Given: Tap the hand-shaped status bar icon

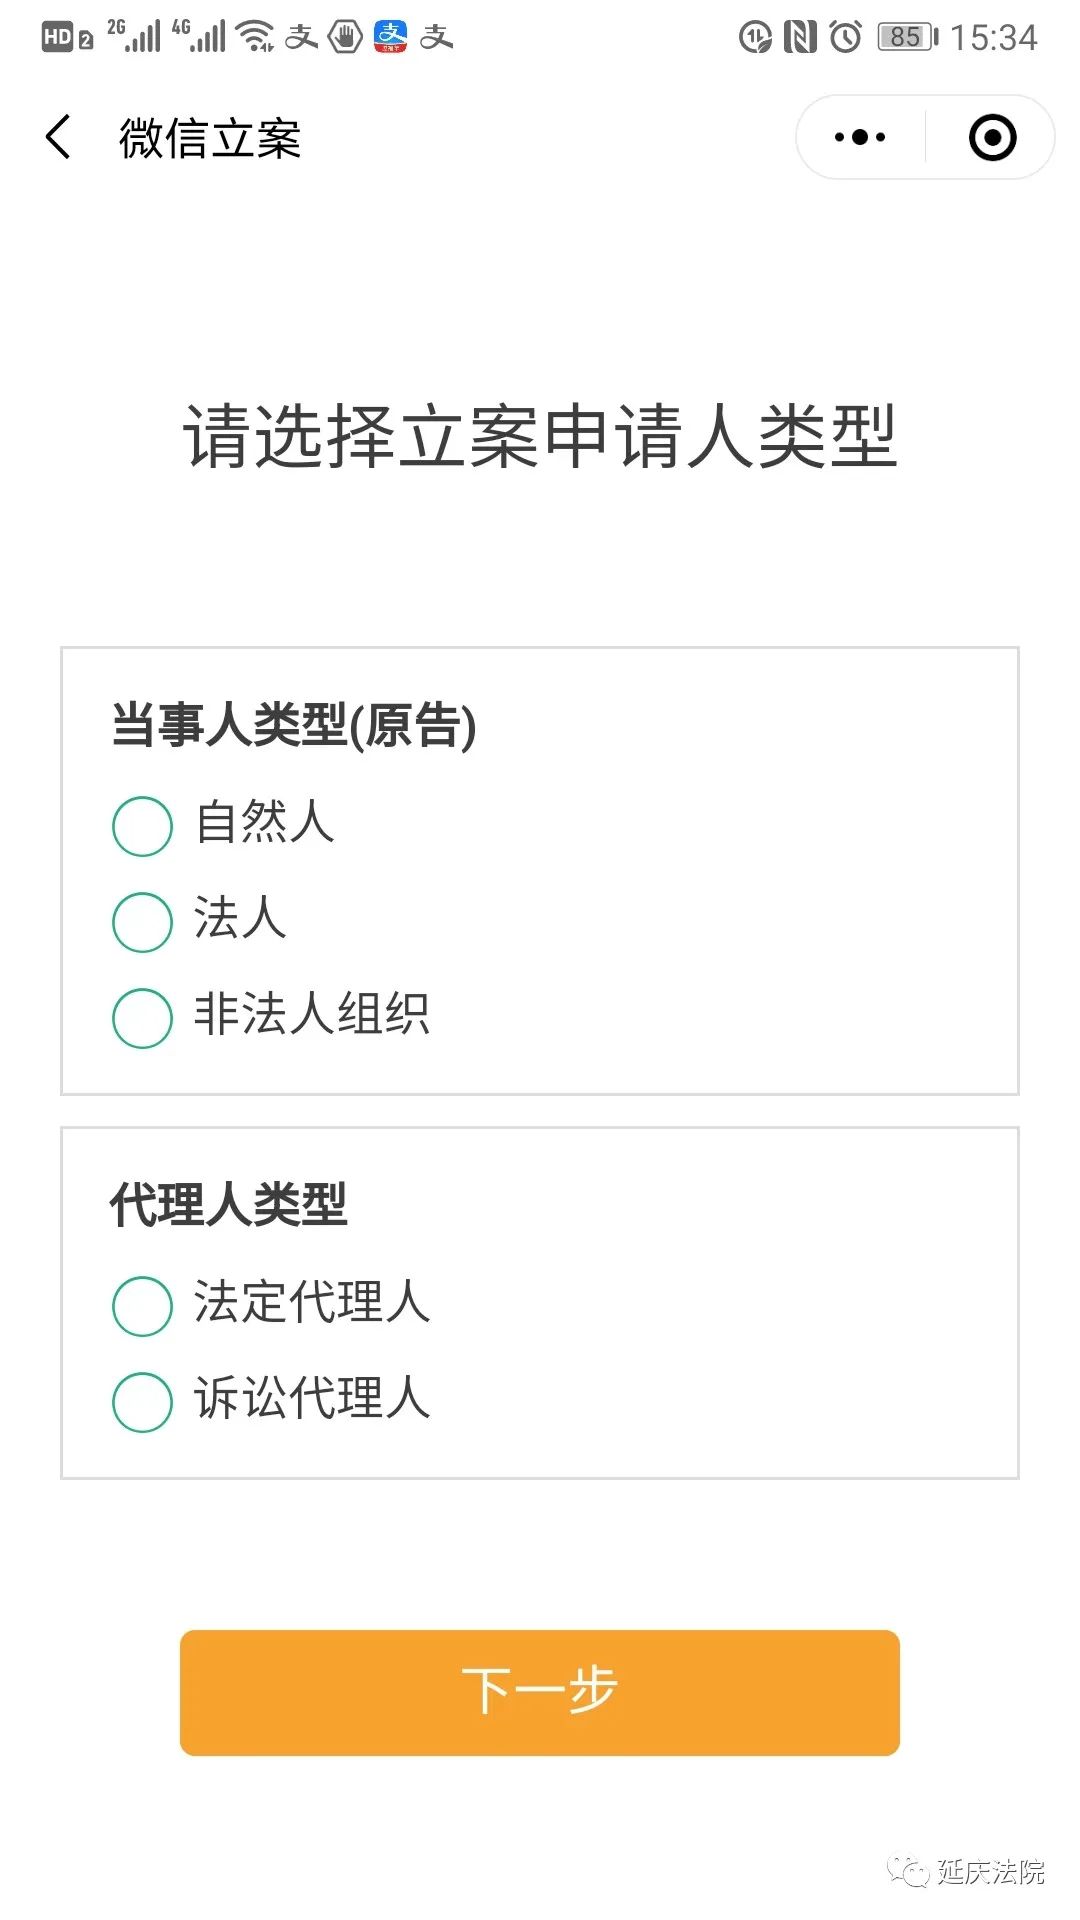Looking at the screenshot, I should [x=345, y=37].
